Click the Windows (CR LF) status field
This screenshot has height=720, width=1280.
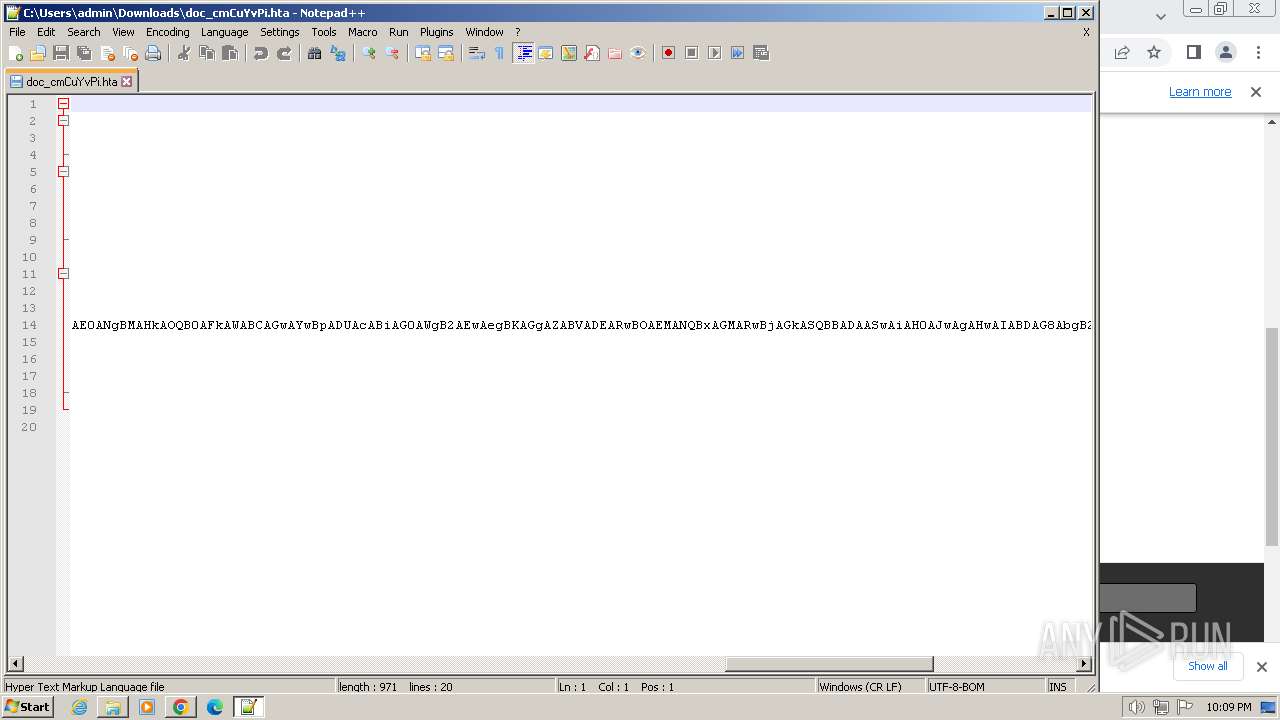(870, 687)
